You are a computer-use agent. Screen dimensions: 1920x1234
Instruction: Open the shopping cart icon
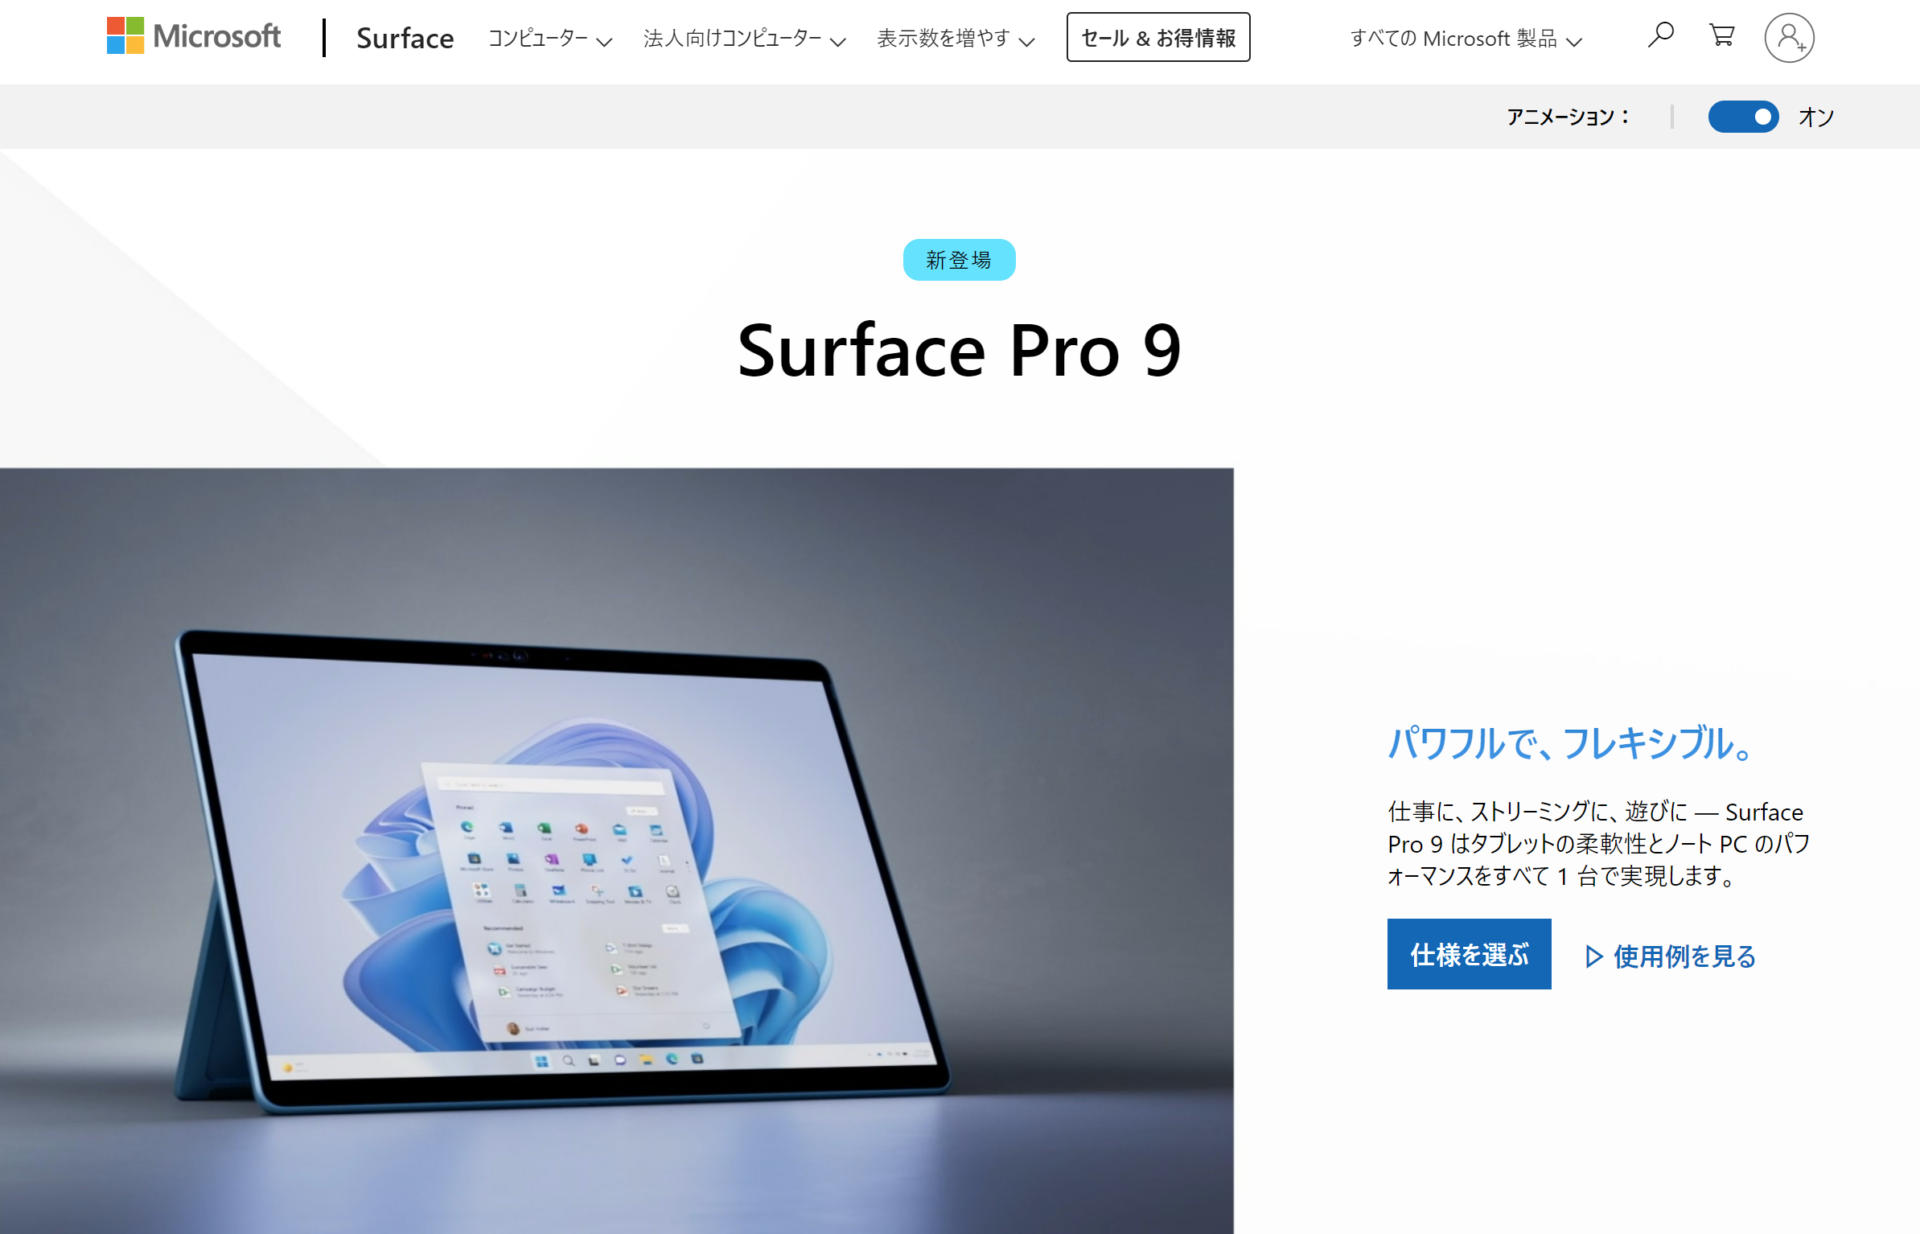1721,36
